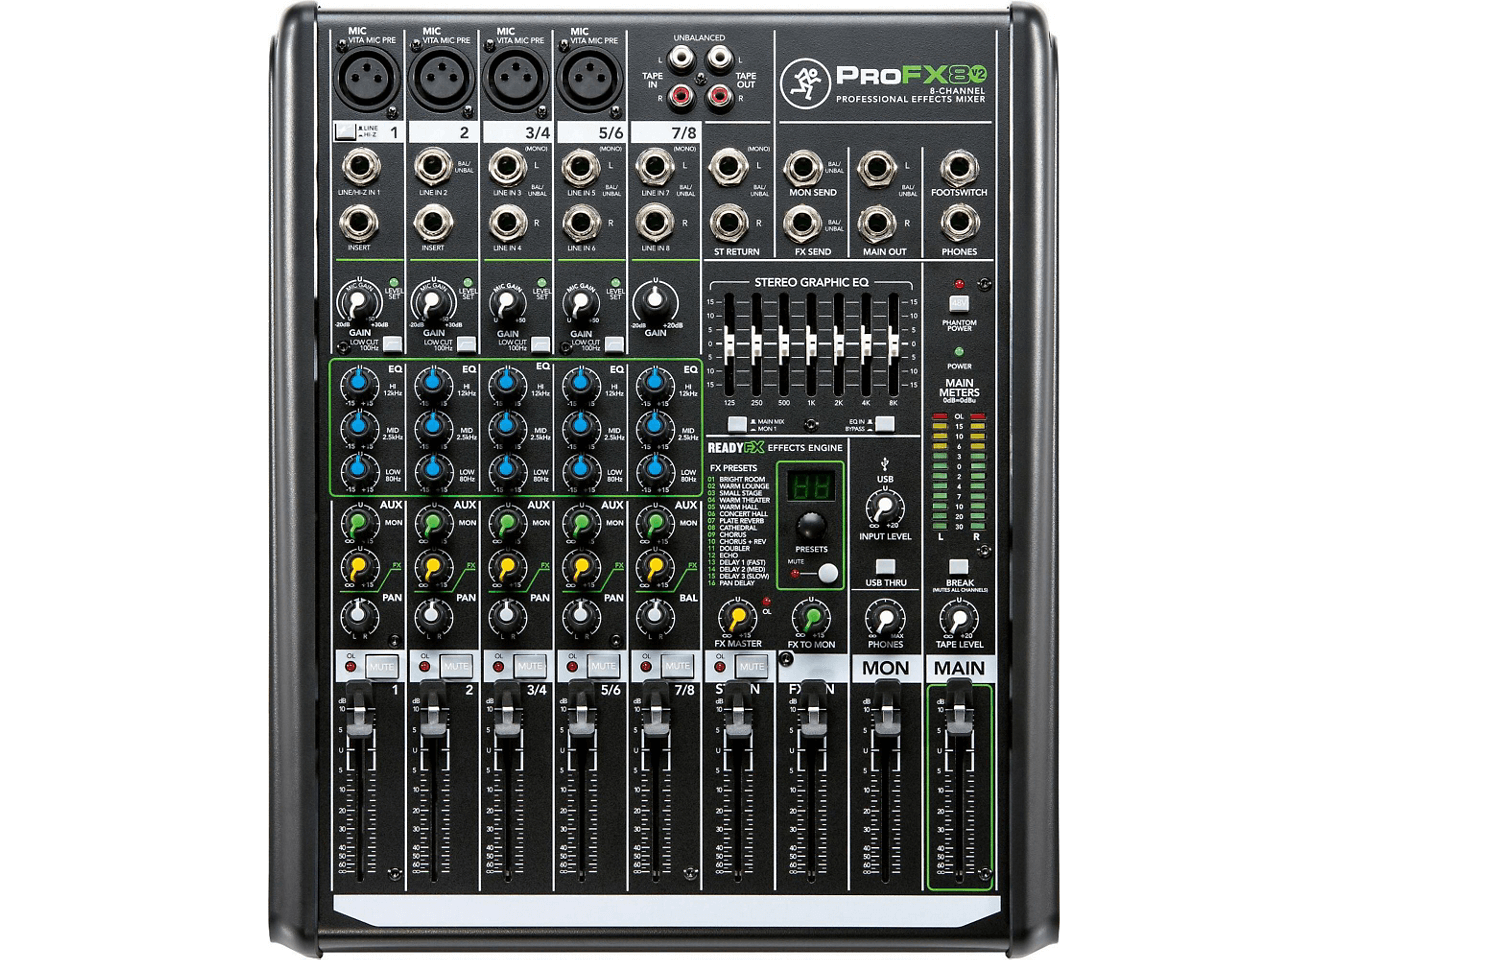Viewport: 1497px width, 970px height.
Task: Click the 500 Hz graphic EQ slider
Action: tap(784, 344)
